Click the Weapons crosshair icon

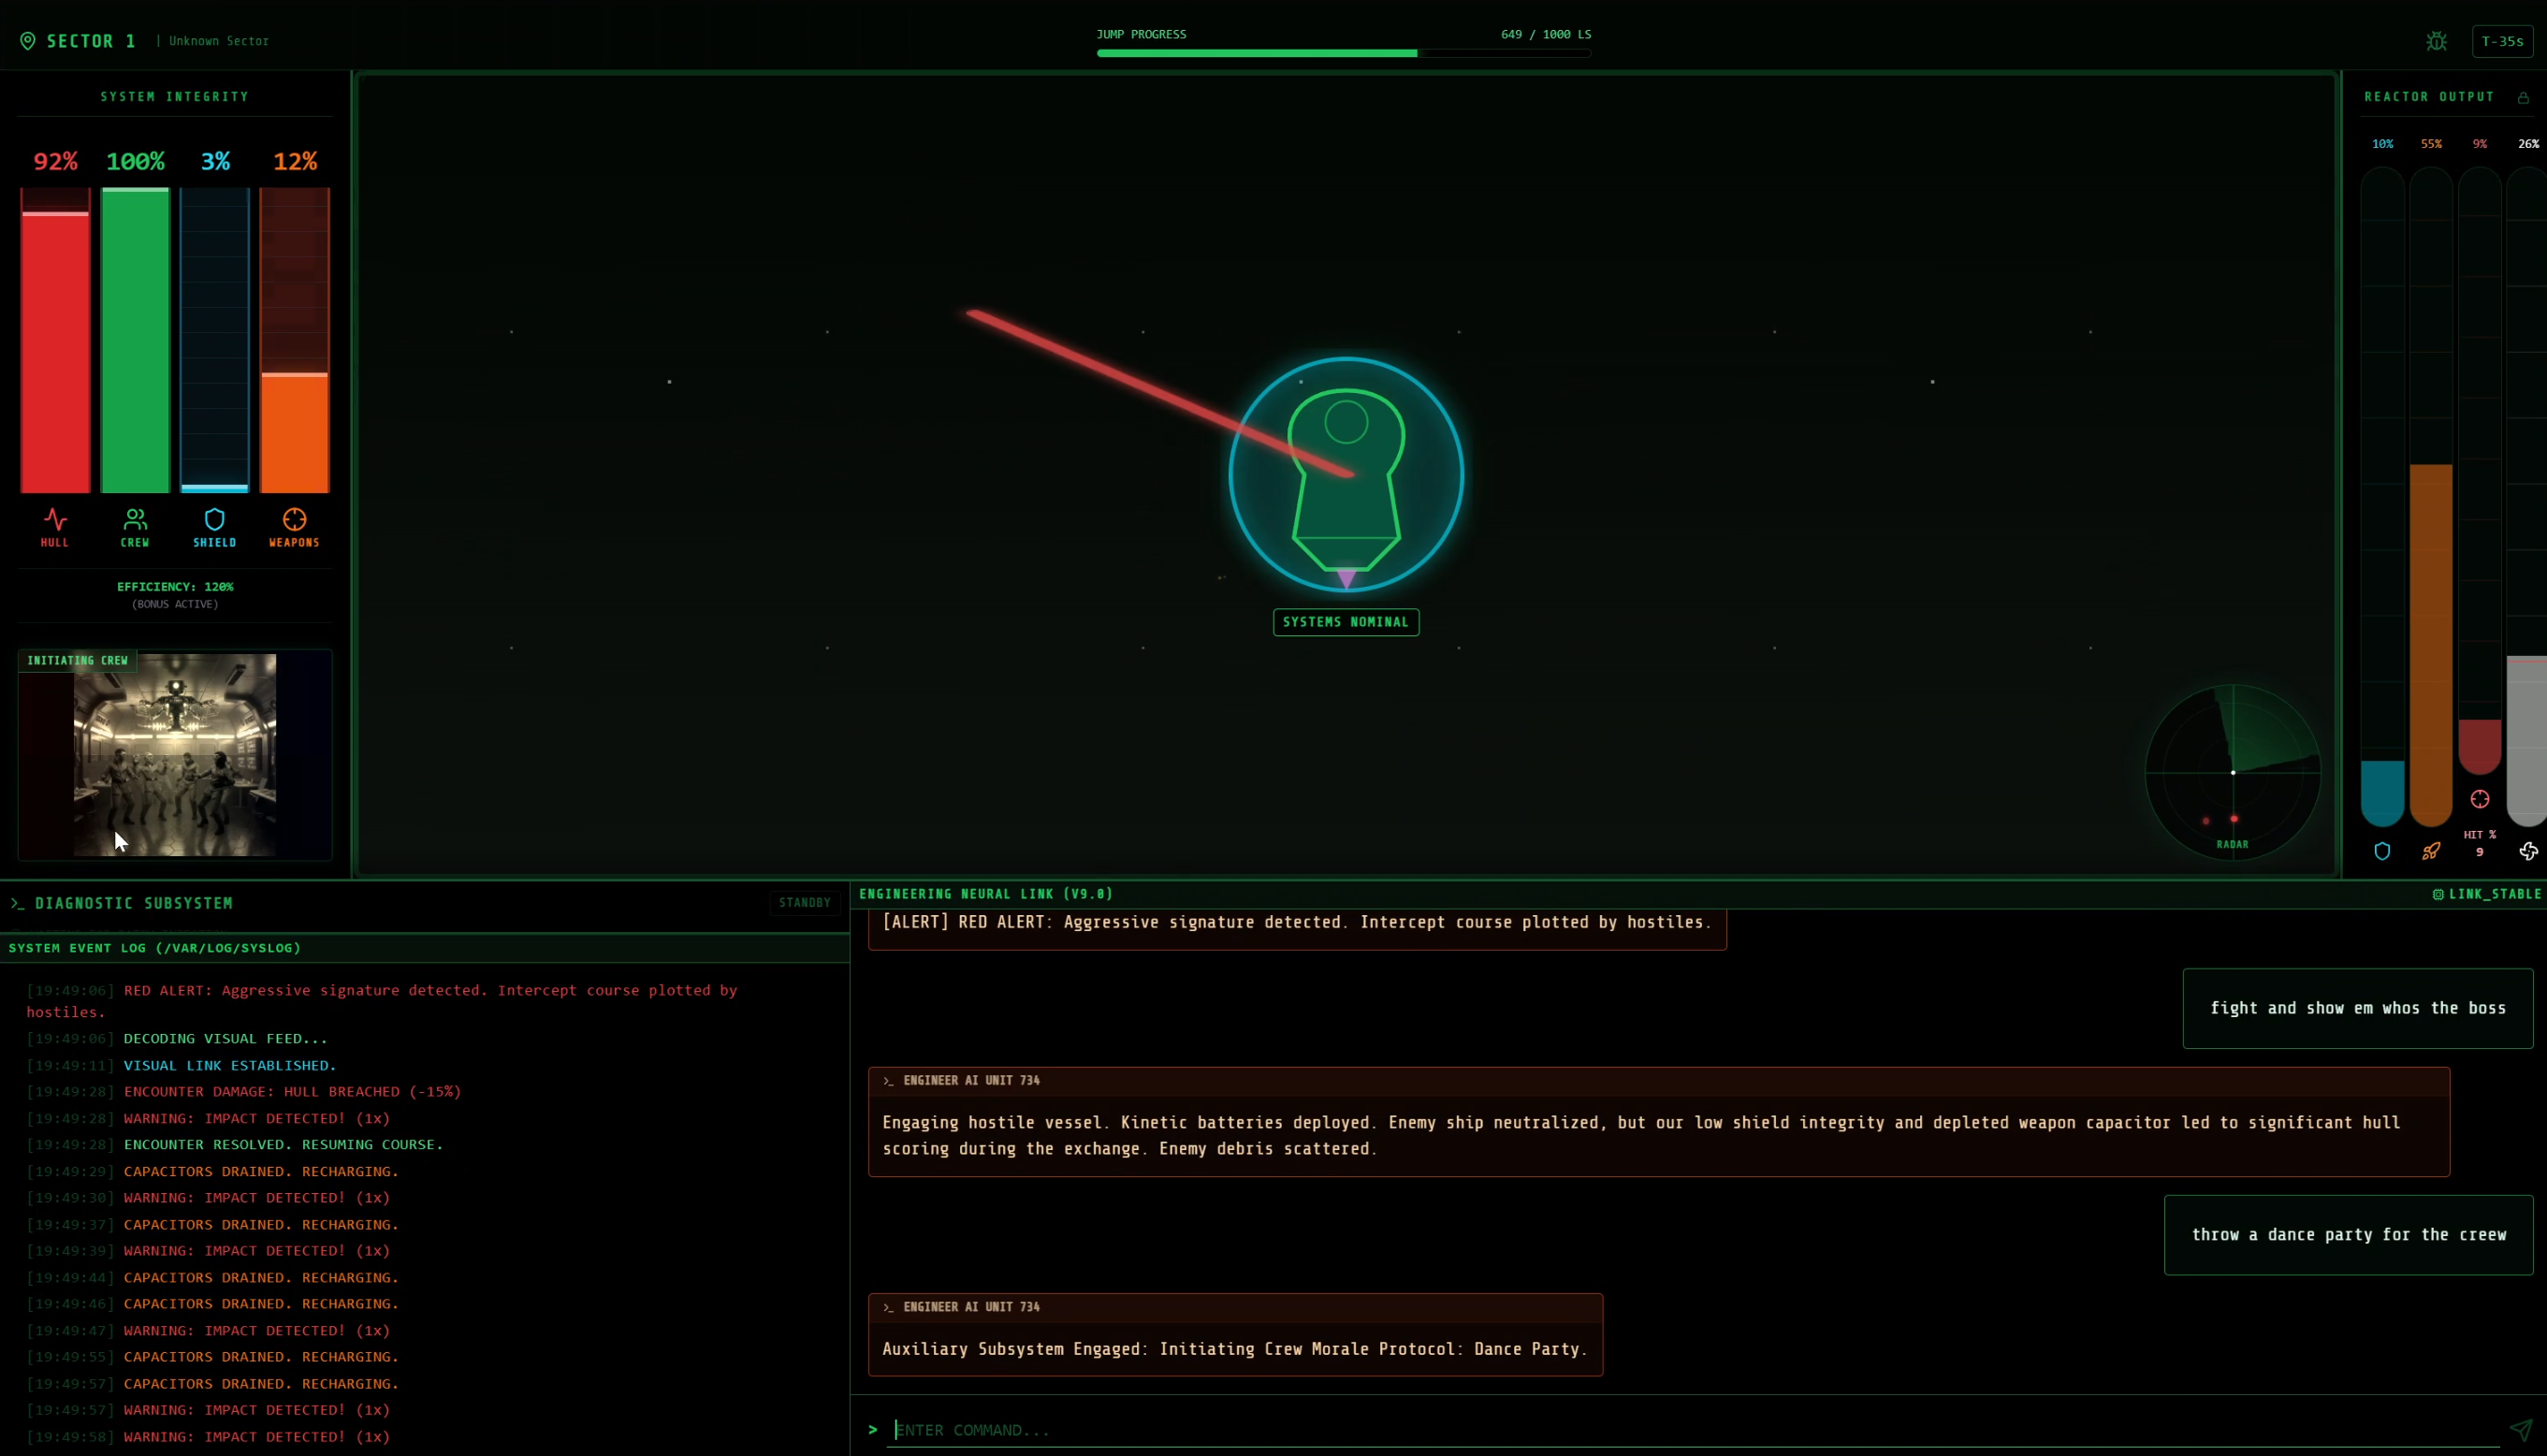[294, 519]
